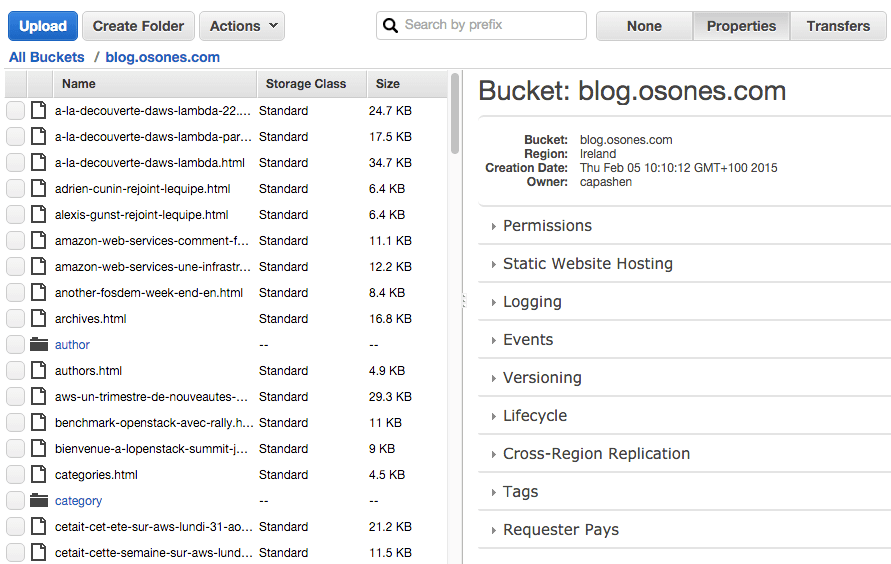Click the magnifier icon in search box
Image resolution: width=891 pixels, height=564 pixels.
[391, 26]
